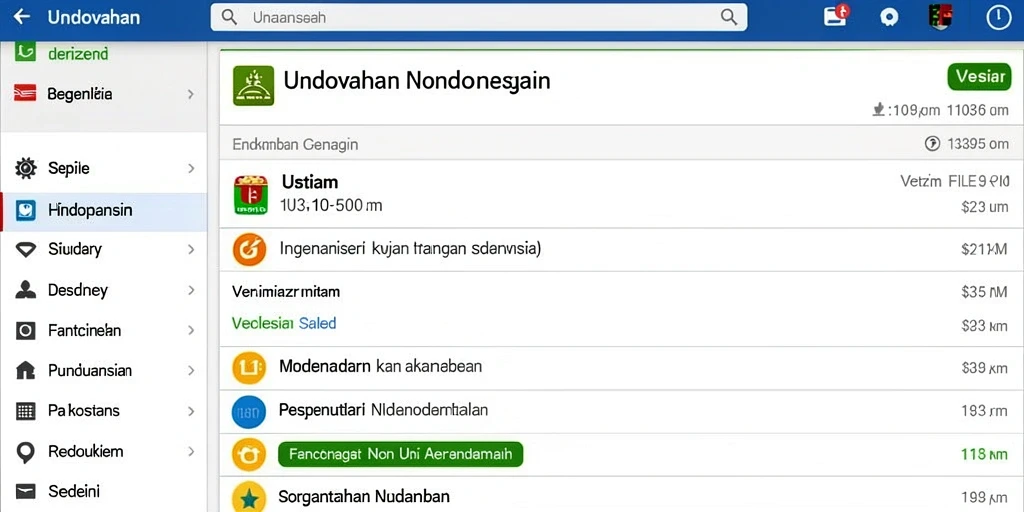Click inside the Unaanseah search field
This screenshot has height=512, width=1024.
coord(479,18)
